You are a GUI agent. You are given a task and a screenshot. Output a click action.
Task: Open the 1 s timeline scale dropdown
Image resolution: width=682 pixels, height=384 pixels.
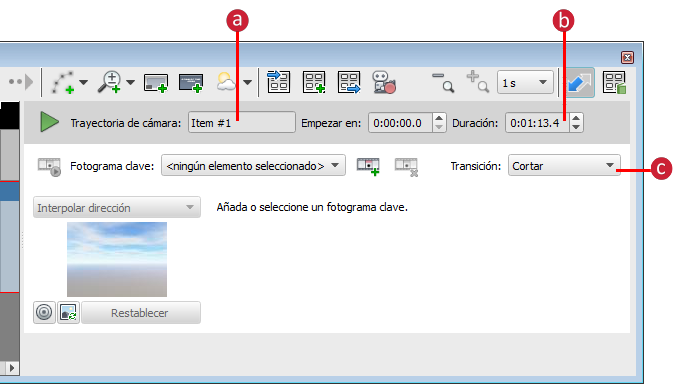click(525, 83)
